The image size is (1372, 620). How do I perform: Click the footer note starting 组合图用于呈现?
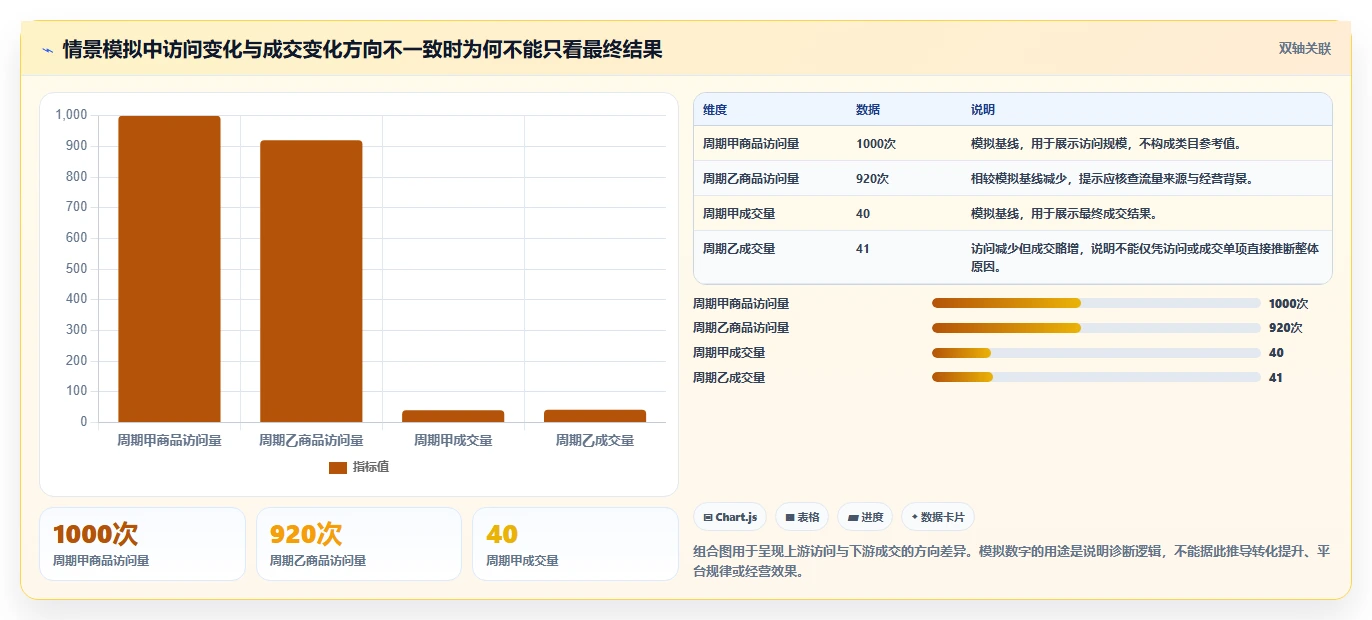(1012, 562)
